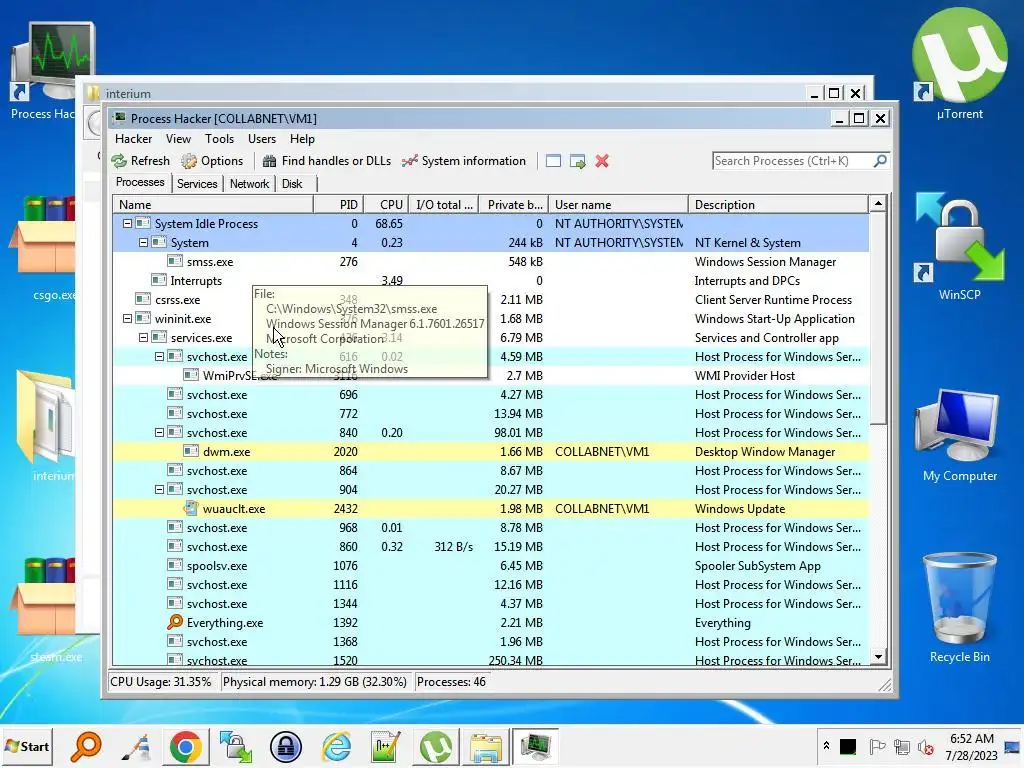1024x768 pixels.
Task: Click the CPU Usage status bar entry
Action: click(x=161, y=682)
